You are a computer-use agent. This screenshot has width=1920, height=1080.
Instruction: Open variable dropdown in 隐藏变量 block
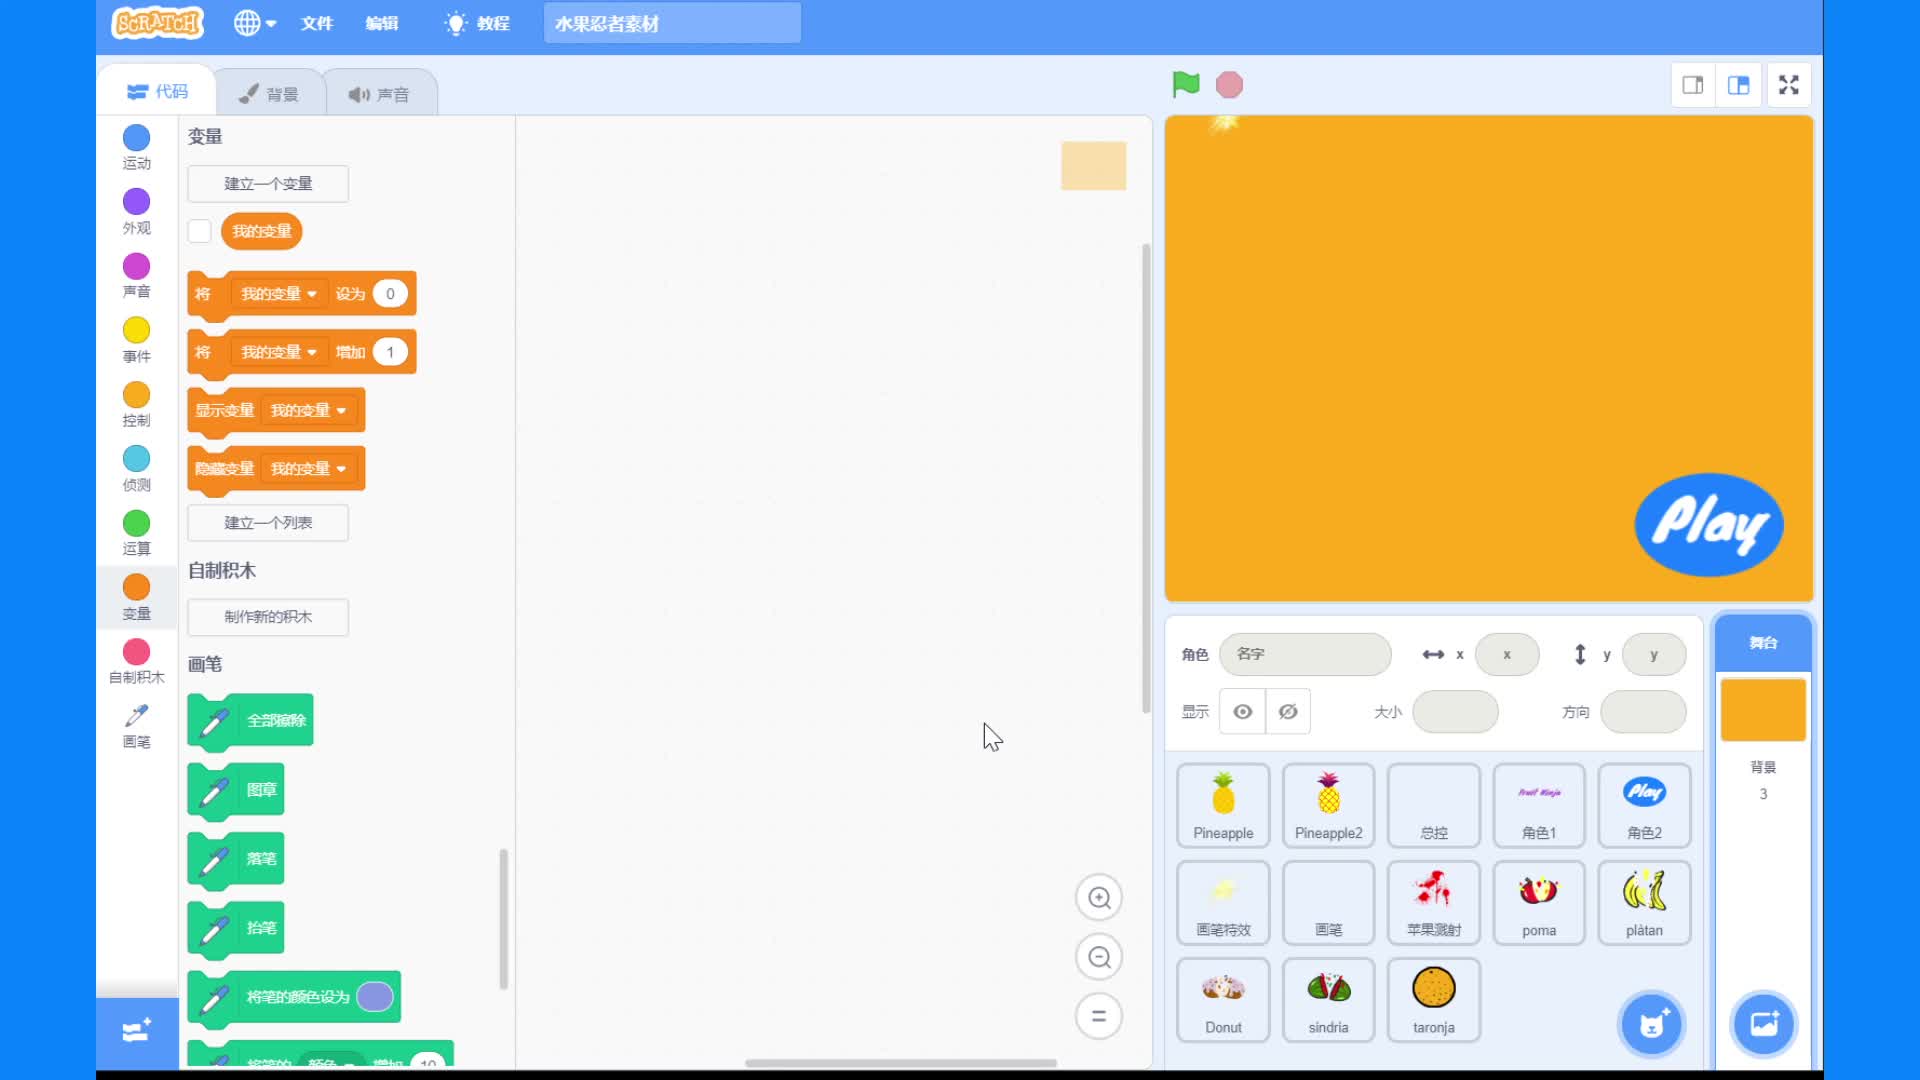pos(308,468)
